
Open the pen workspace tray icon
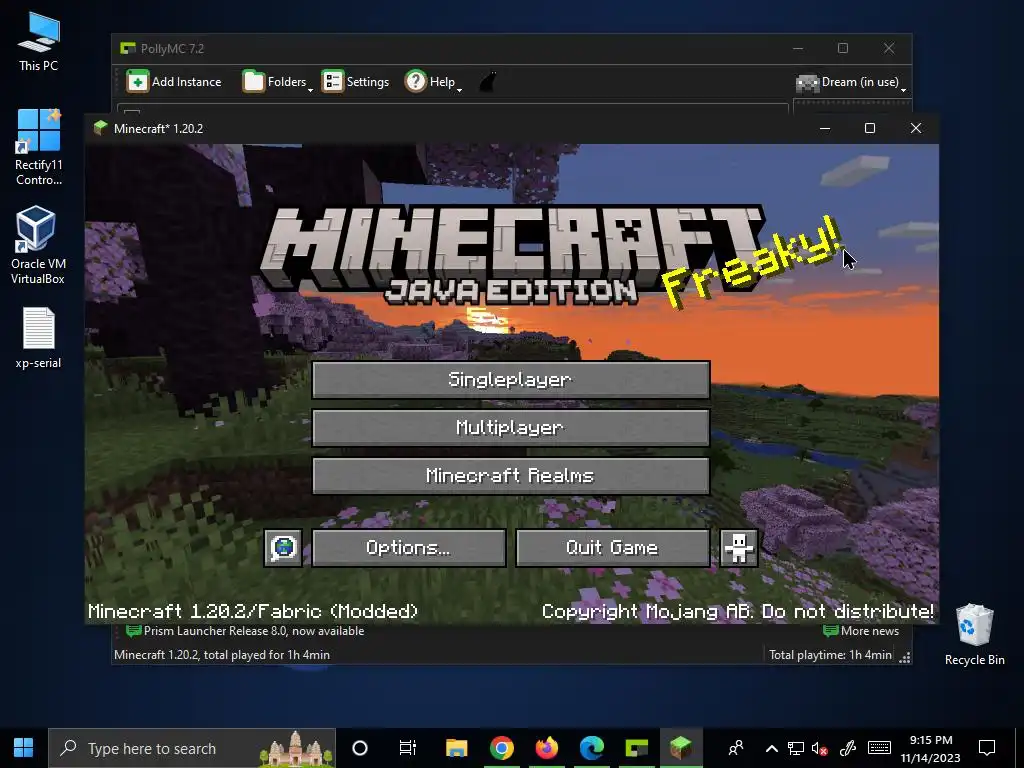click(x=848, y=748)
